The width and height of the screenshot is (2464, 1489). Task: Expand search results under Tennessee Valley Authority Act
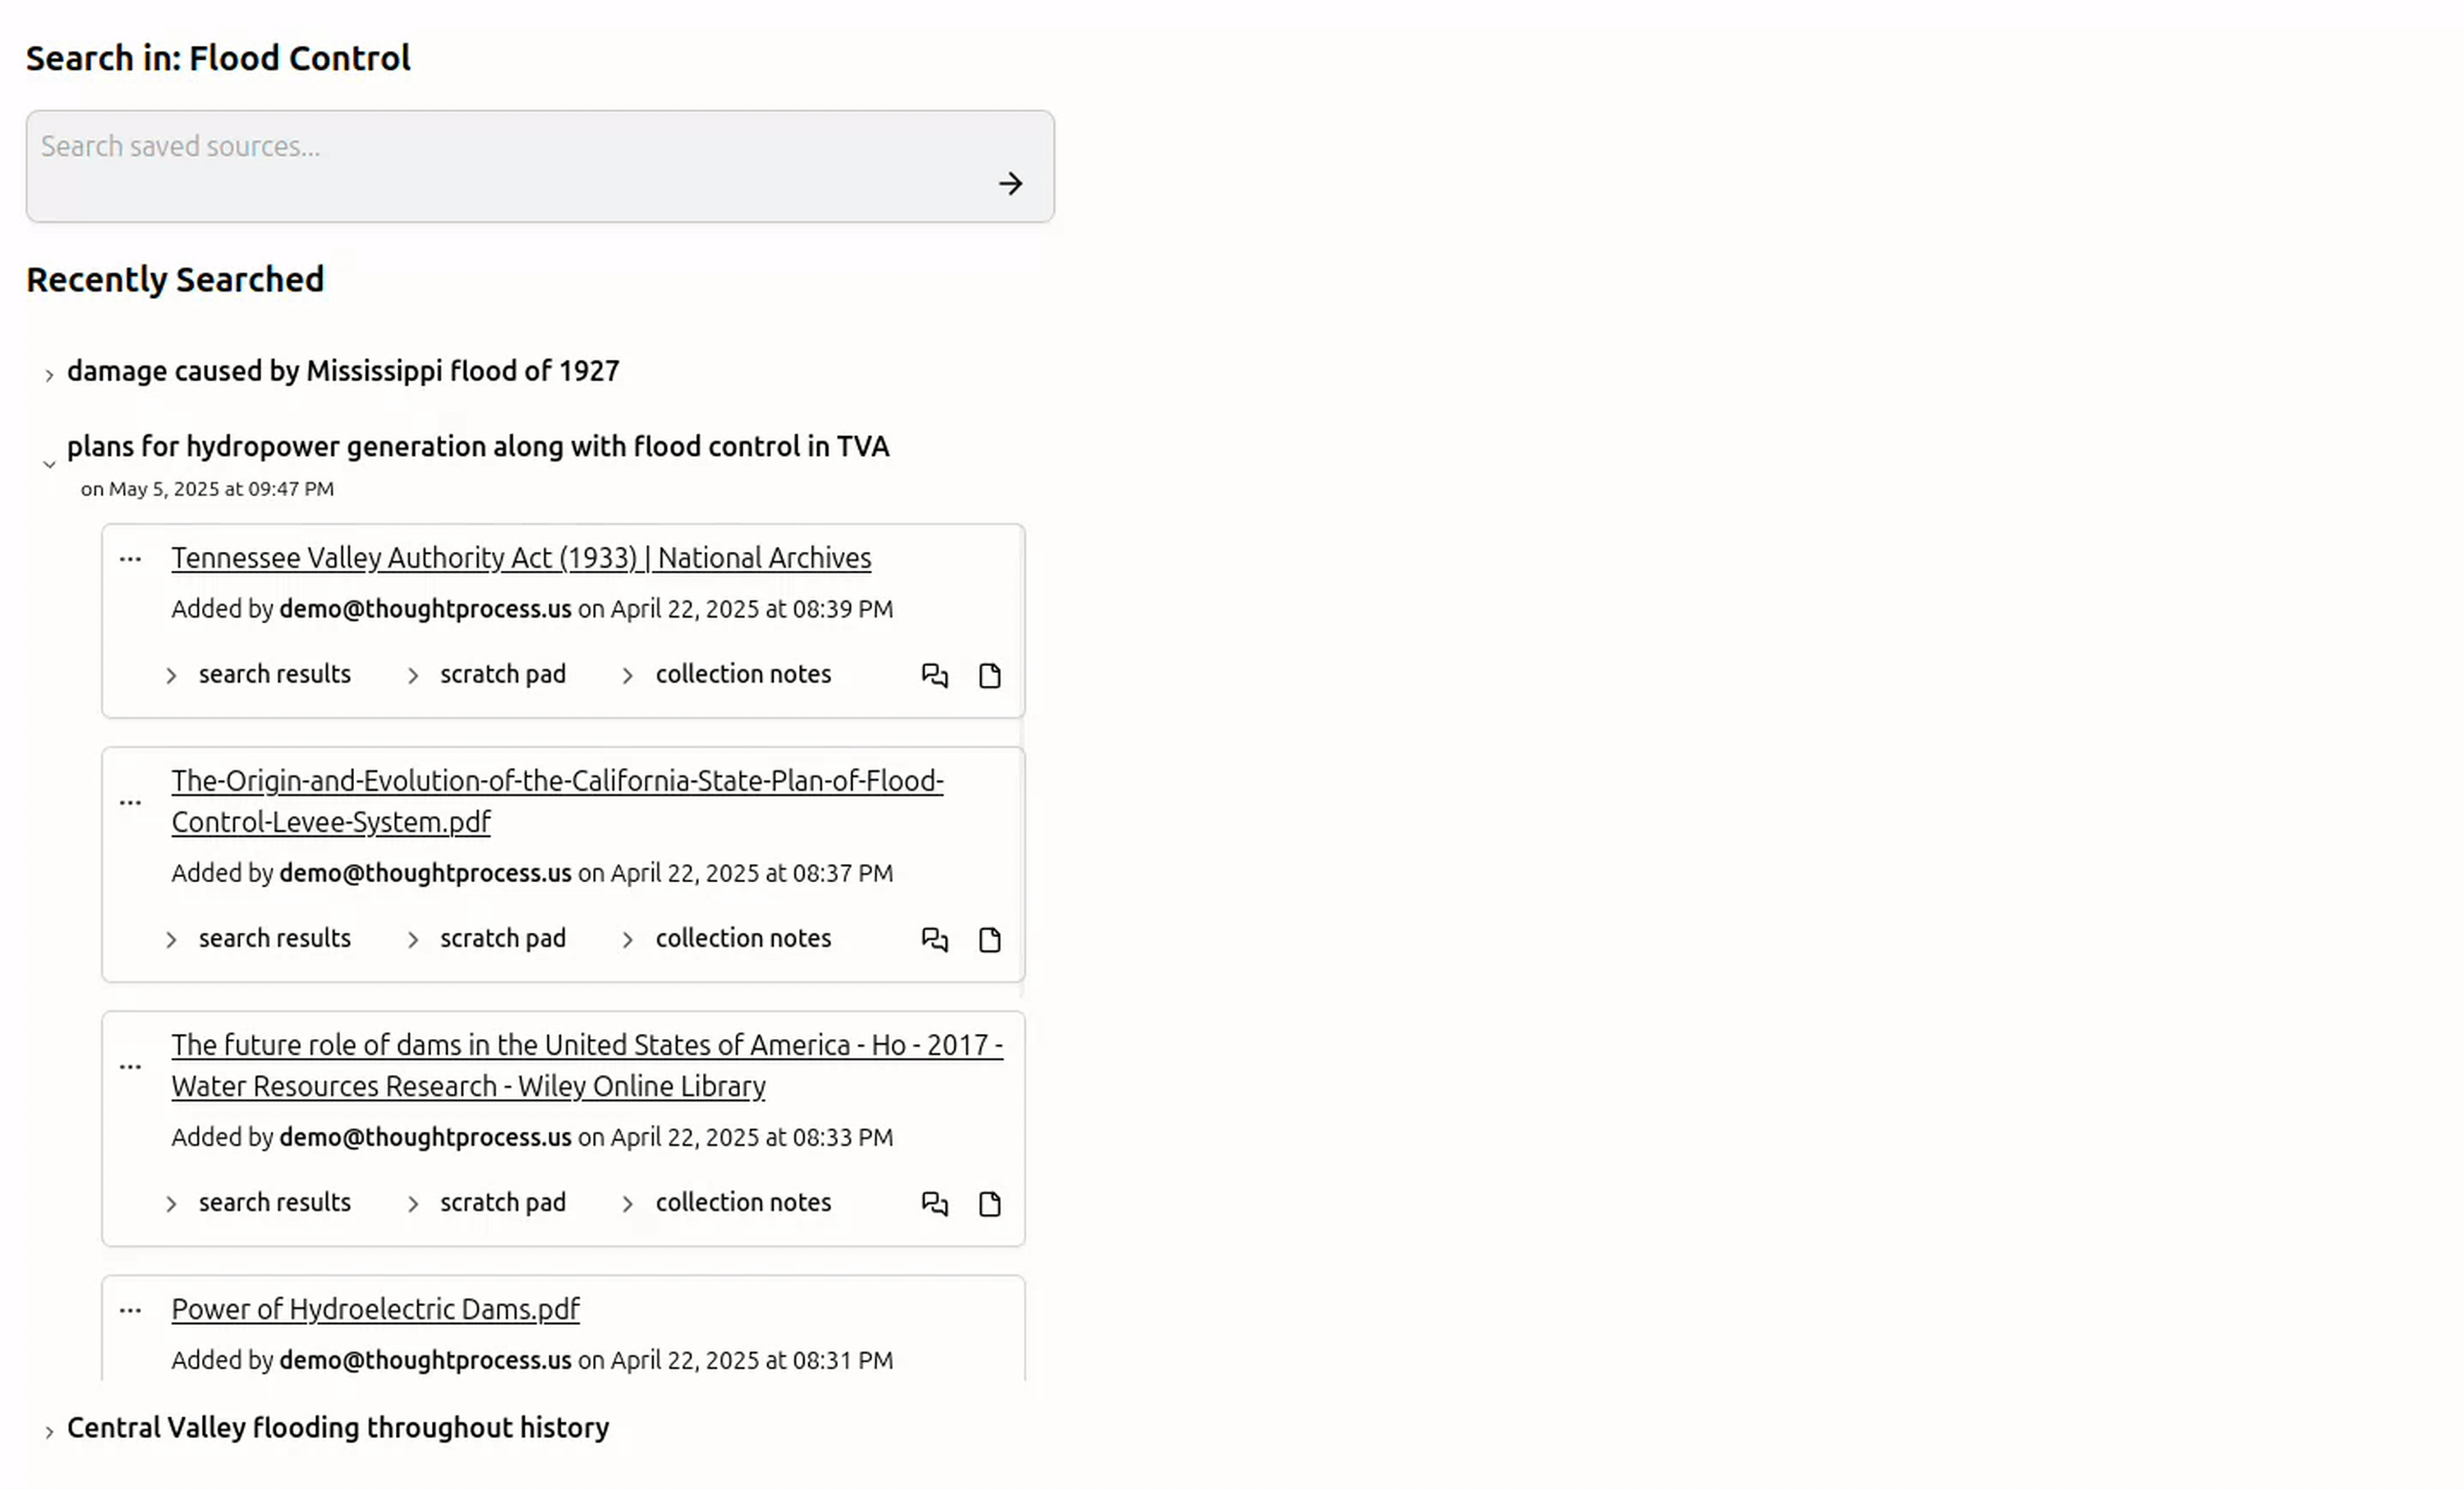point(258,675)
